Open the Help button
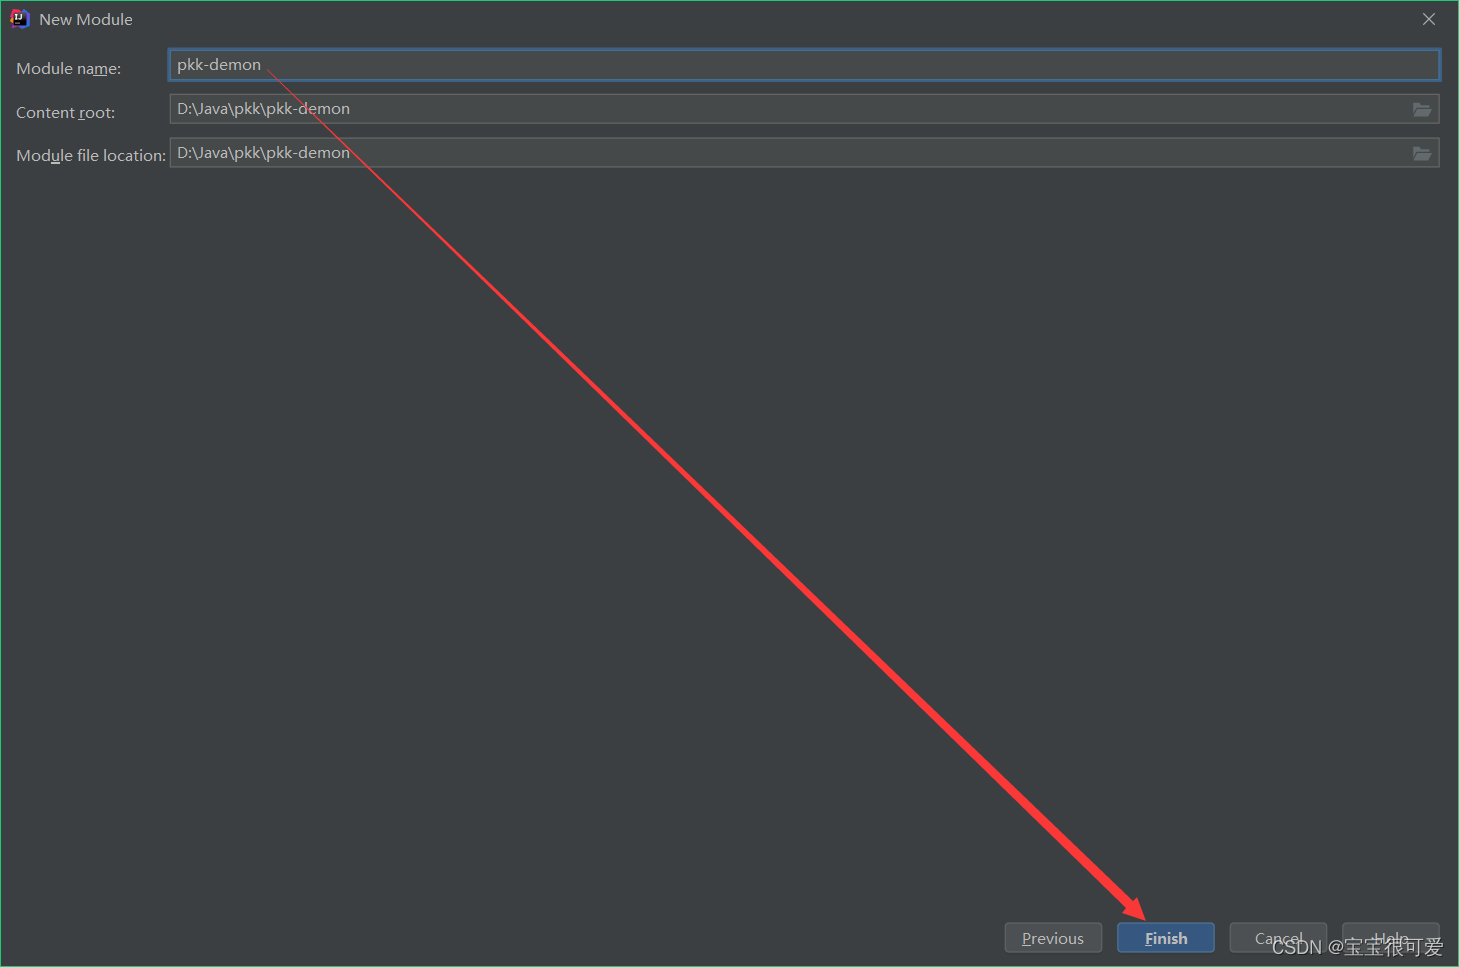The image size is (1459, 967). pos(1390,938)
